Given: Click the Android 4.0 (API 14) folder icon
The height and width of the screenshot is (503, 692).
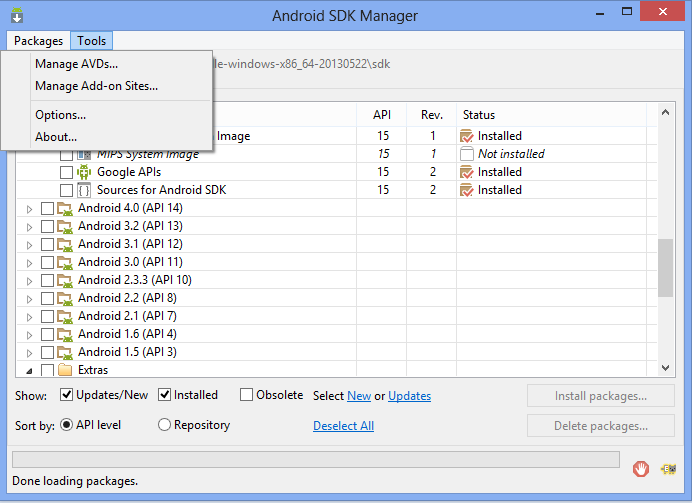Looking at the screenshot, I should click(x=65, y=208).
